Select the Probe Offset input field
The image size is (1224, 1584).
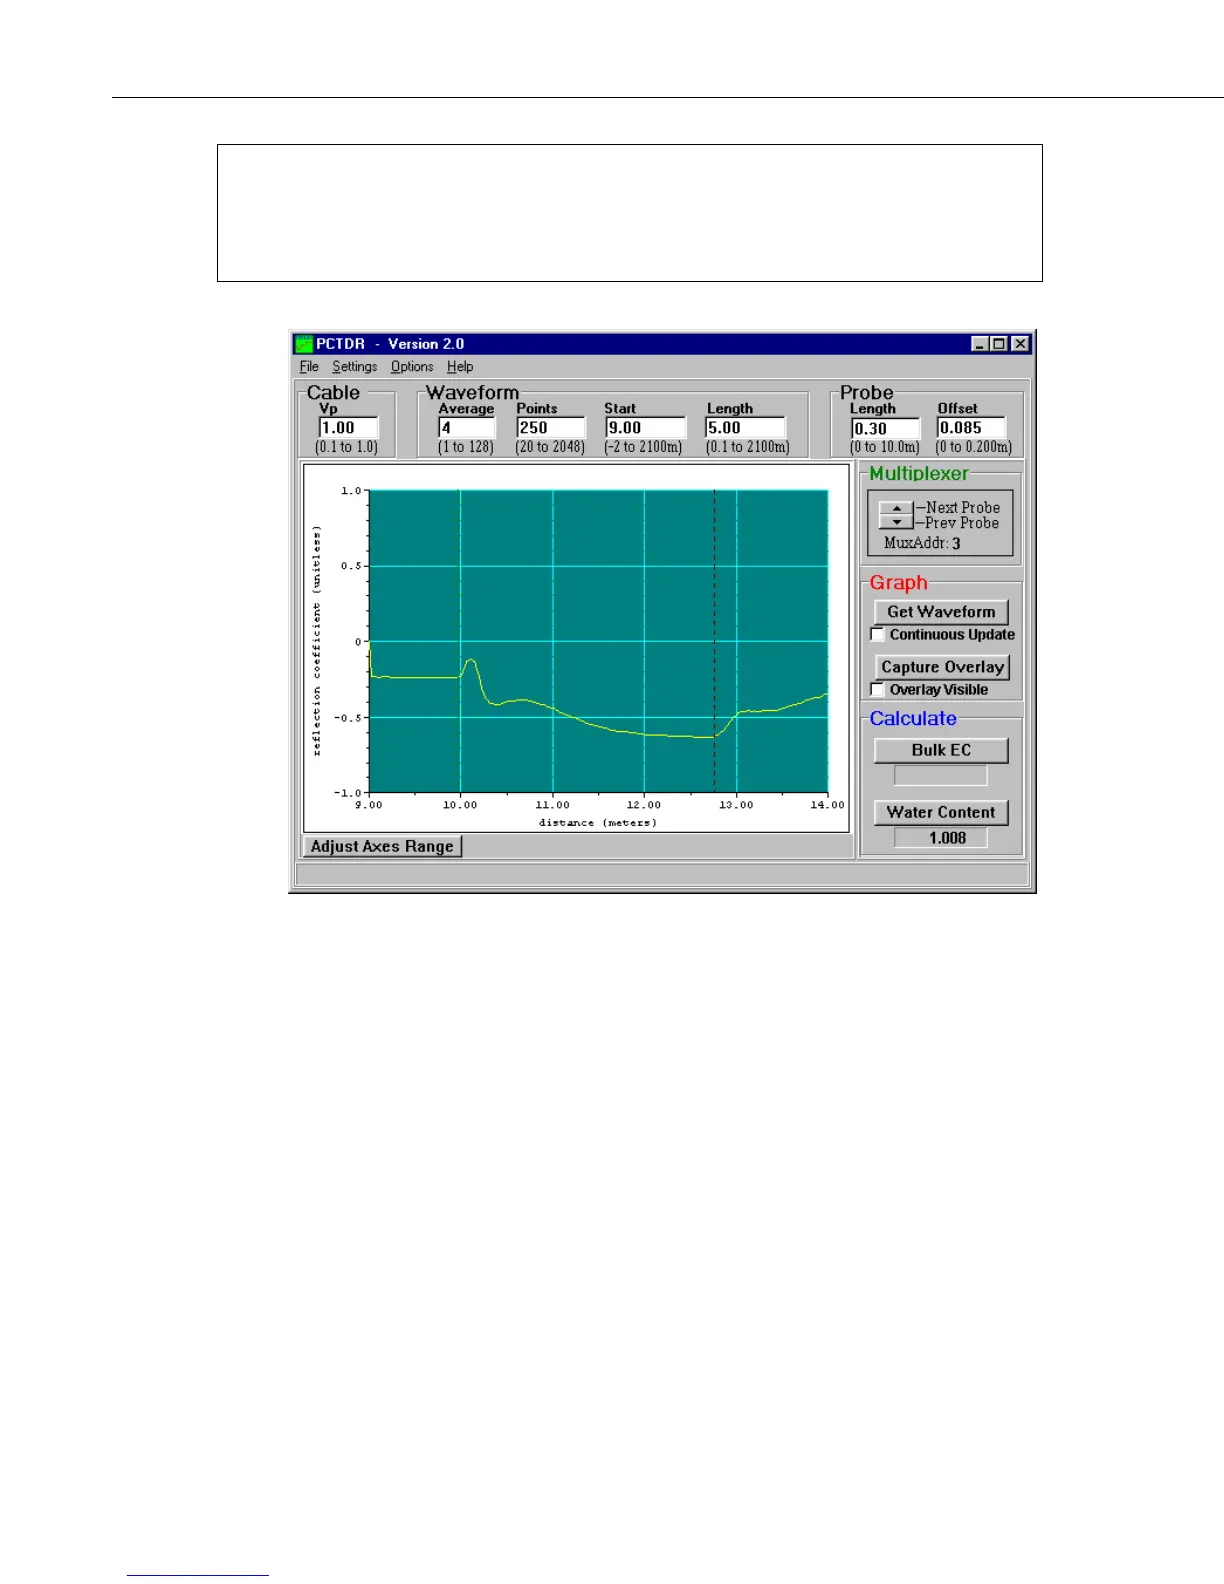click(x=970, y=427)
